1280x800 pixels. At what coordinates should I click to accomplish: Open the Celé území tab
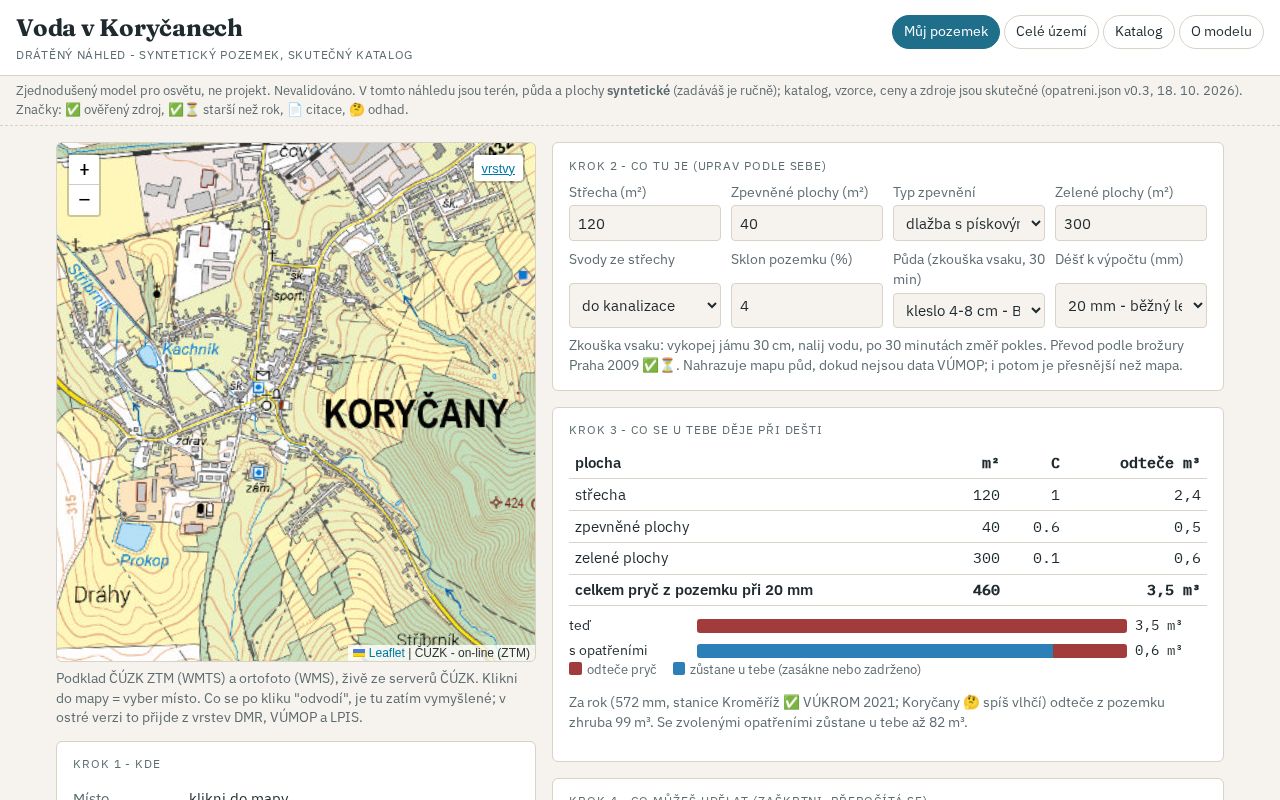pyautogui.click(x=1051, y=32)
